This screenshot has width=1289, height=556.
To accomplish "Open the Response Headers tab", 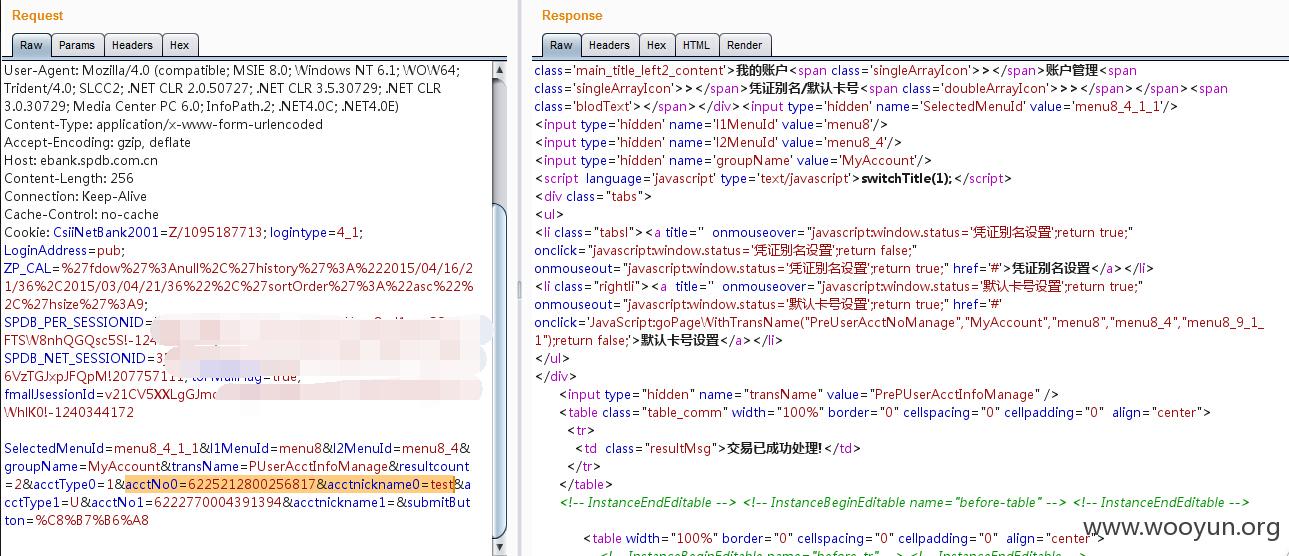I will coord(609,45).
